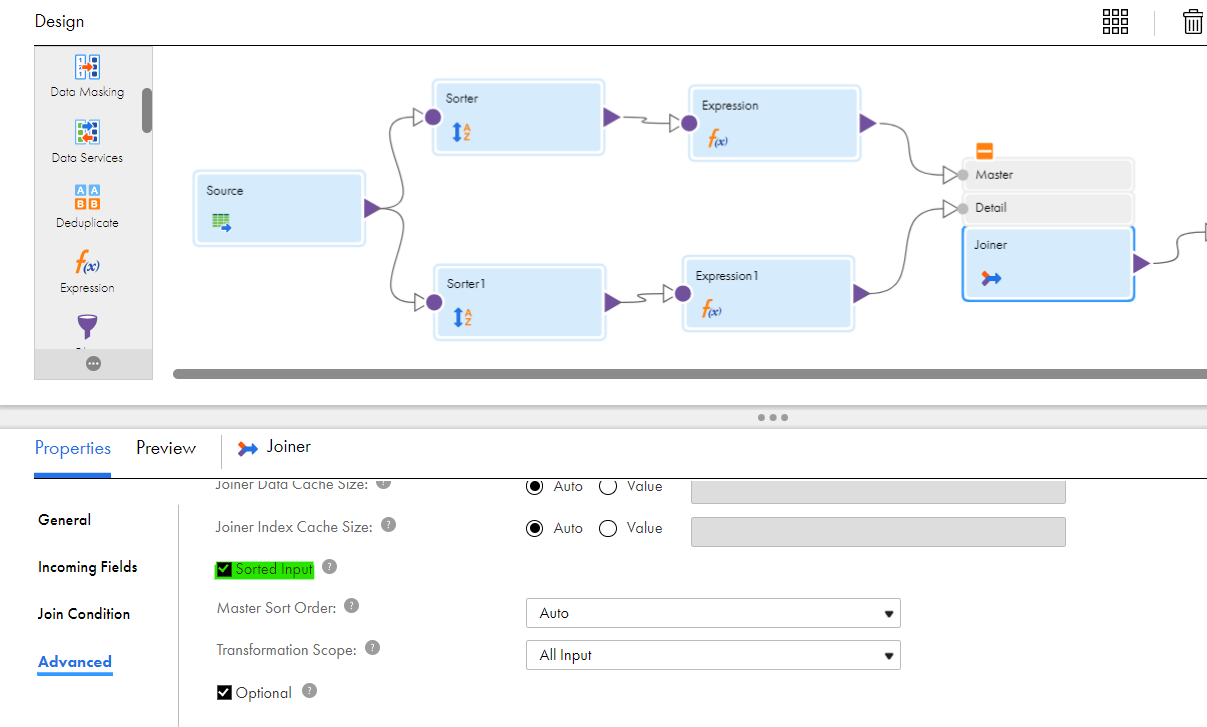Open the Join Condition section

point(84,614)
